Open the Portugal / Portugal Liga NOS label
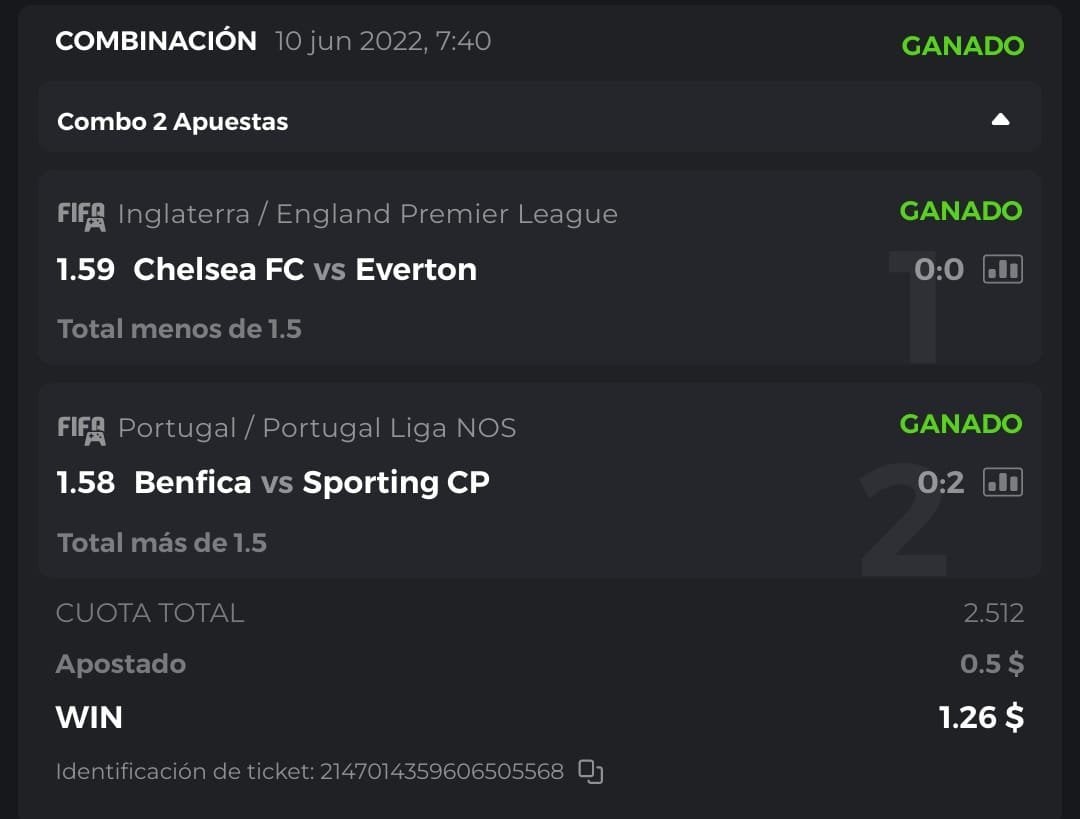Viewport: 1080px width, 819px height. pyautogui.click(x=317, y=428)
